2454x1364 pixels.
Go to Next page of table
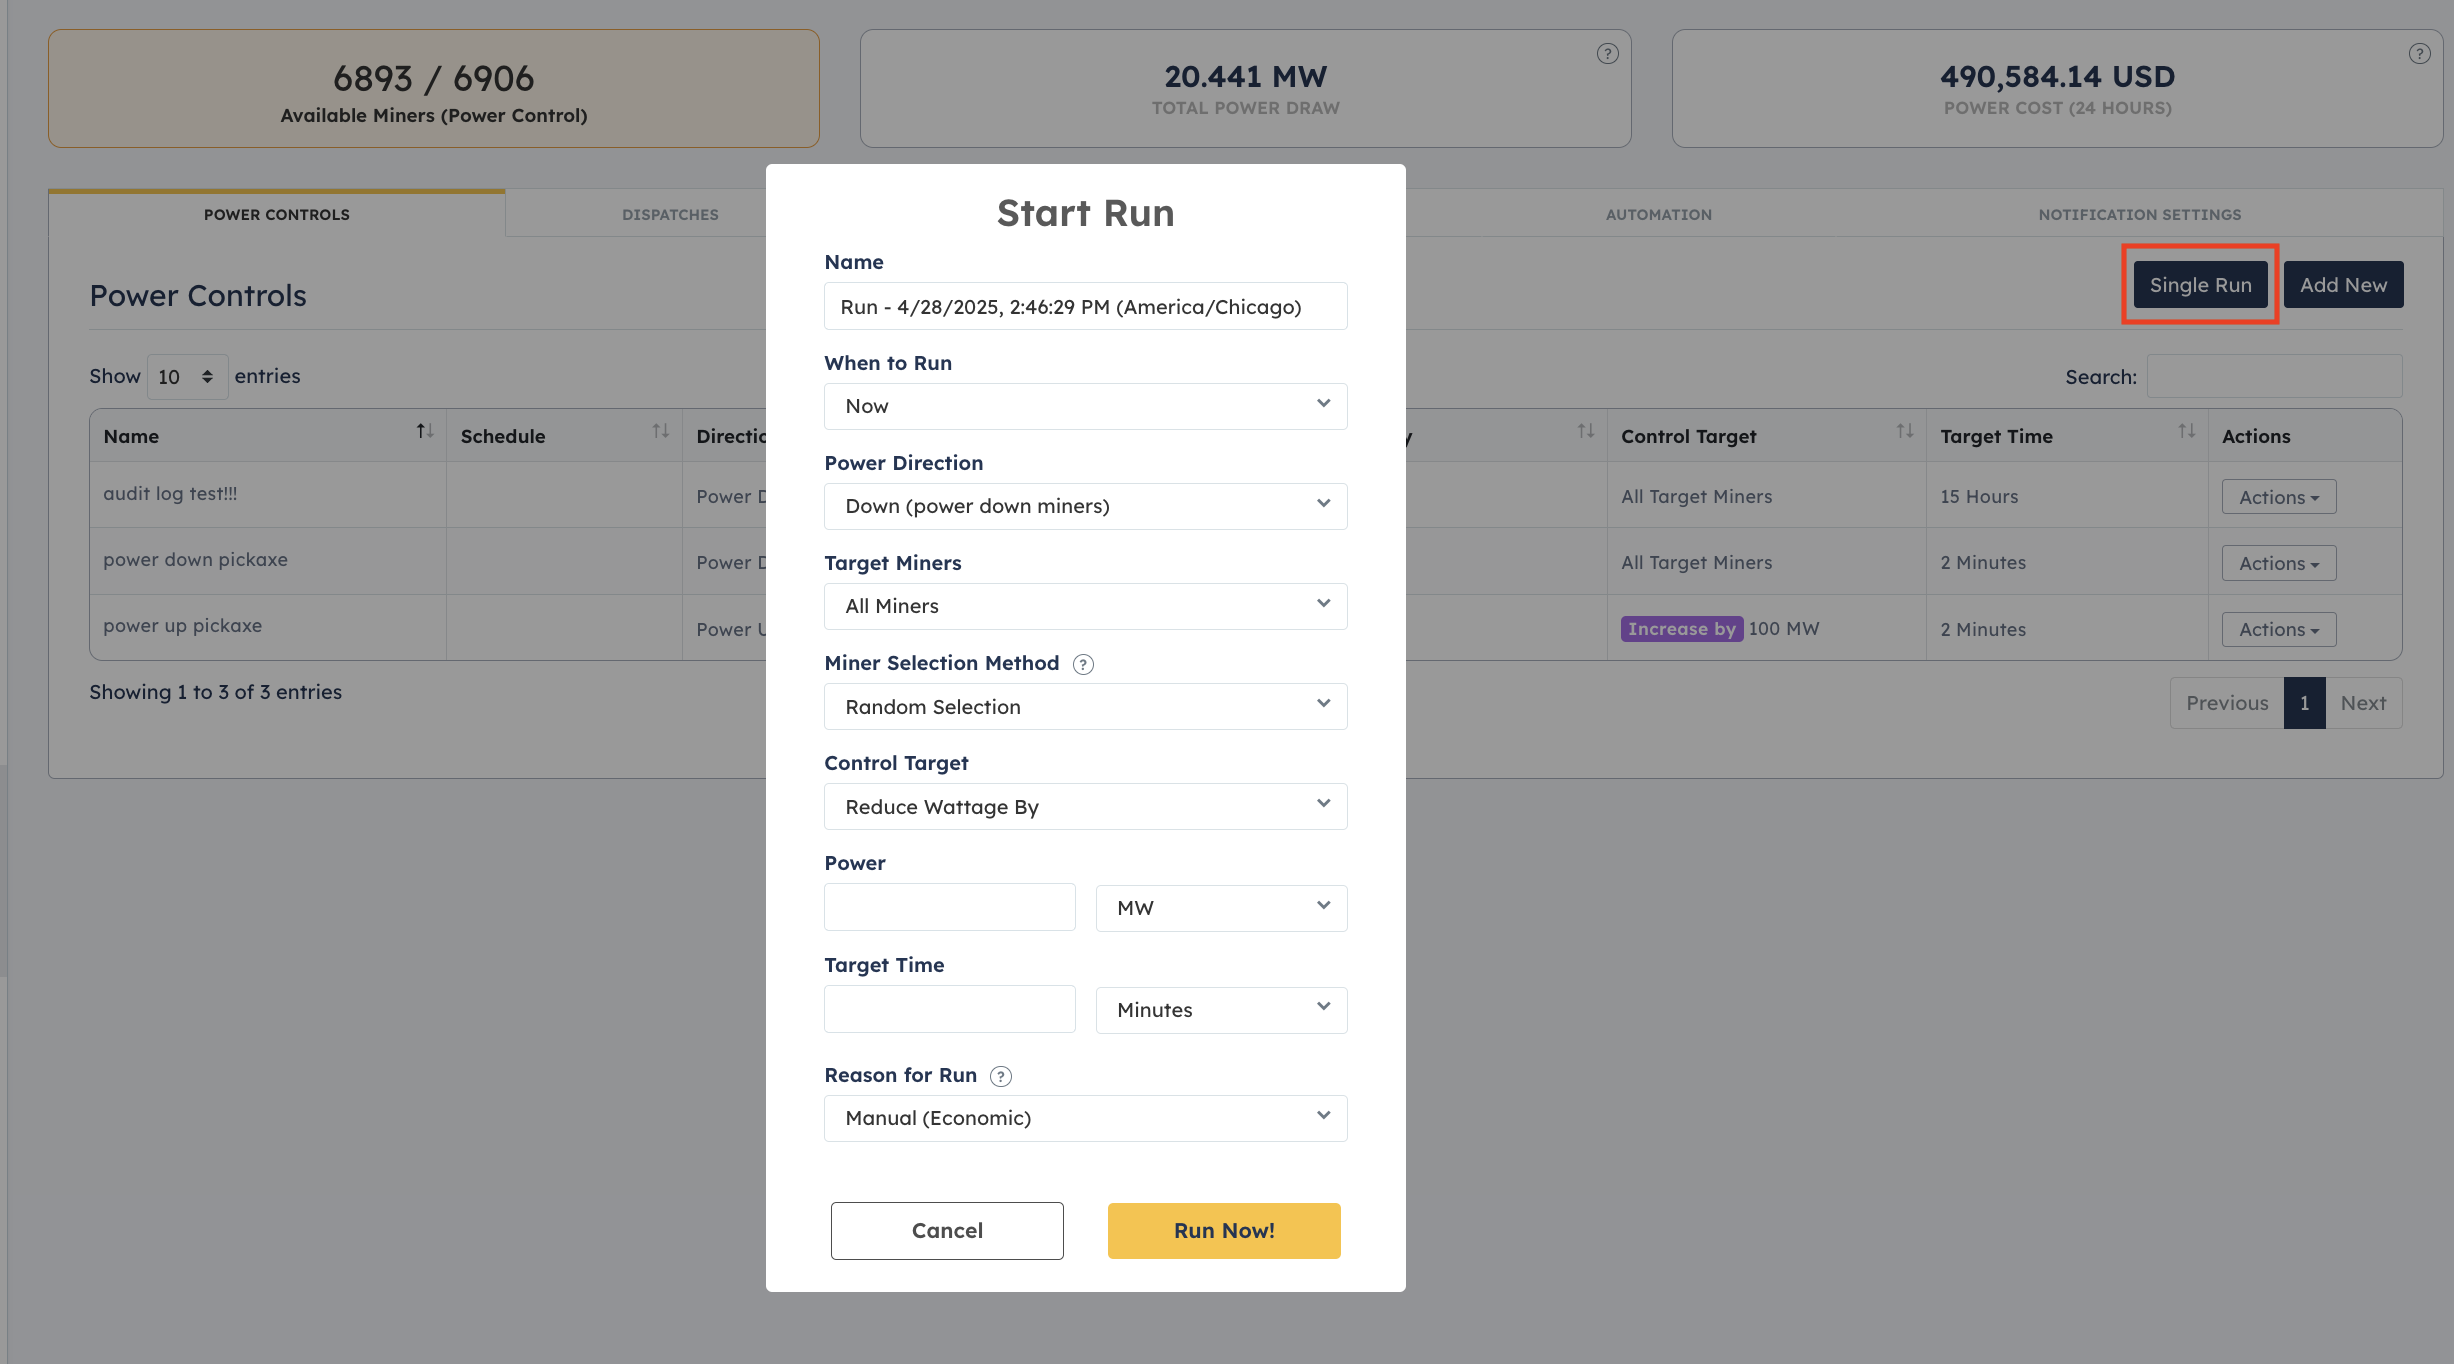click(2363, 703)
